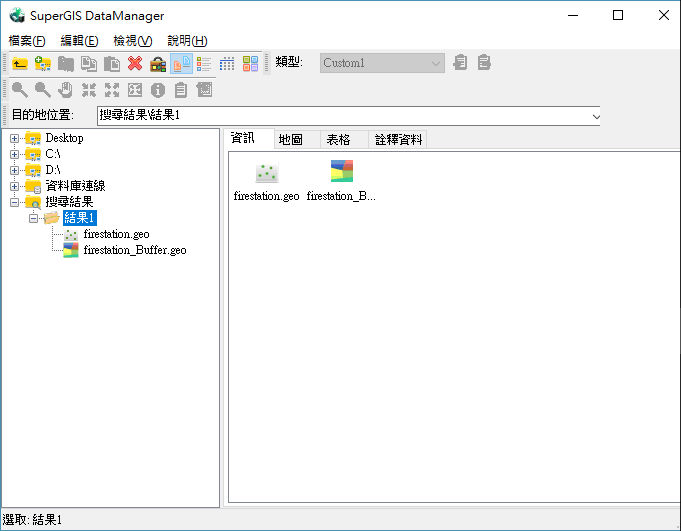
Task: Click the SuperGIS DataManager app icon
Action: pos(17,15)
